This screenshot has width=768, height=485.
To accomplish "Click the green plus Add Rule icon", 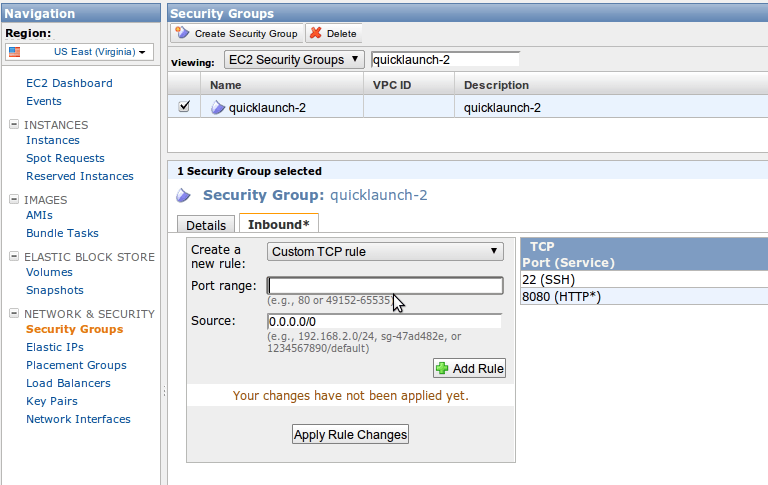I will click(x=442, y=369).
